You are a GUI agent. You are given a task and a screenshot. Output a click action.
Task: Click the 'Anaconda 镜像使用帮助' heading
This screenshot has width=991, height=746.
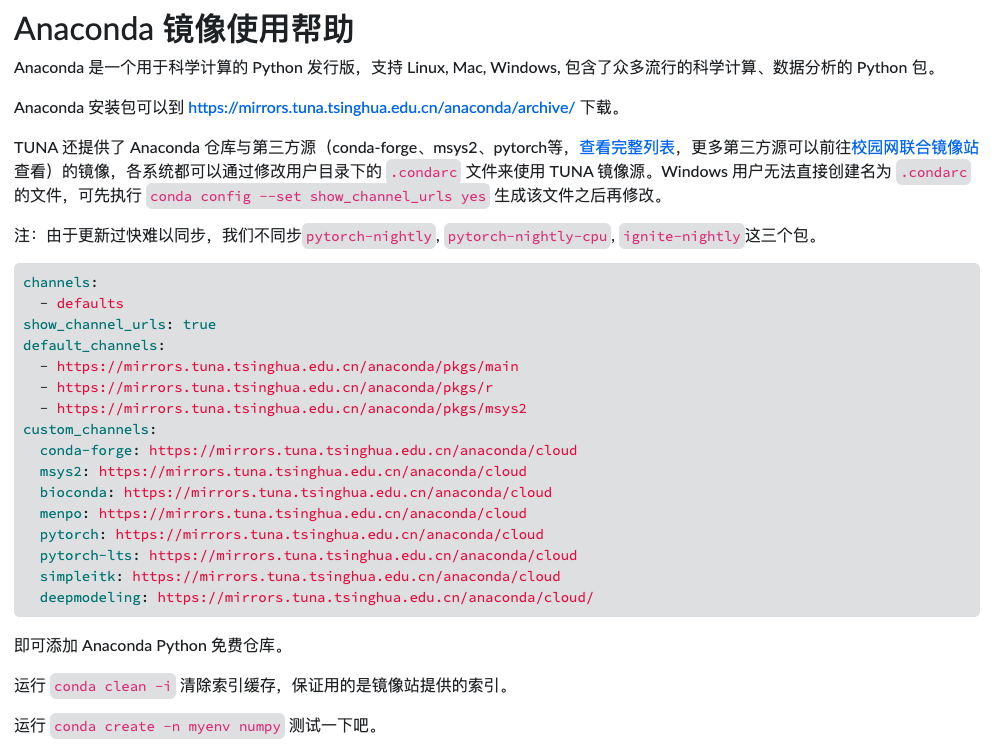pos(183,29)
